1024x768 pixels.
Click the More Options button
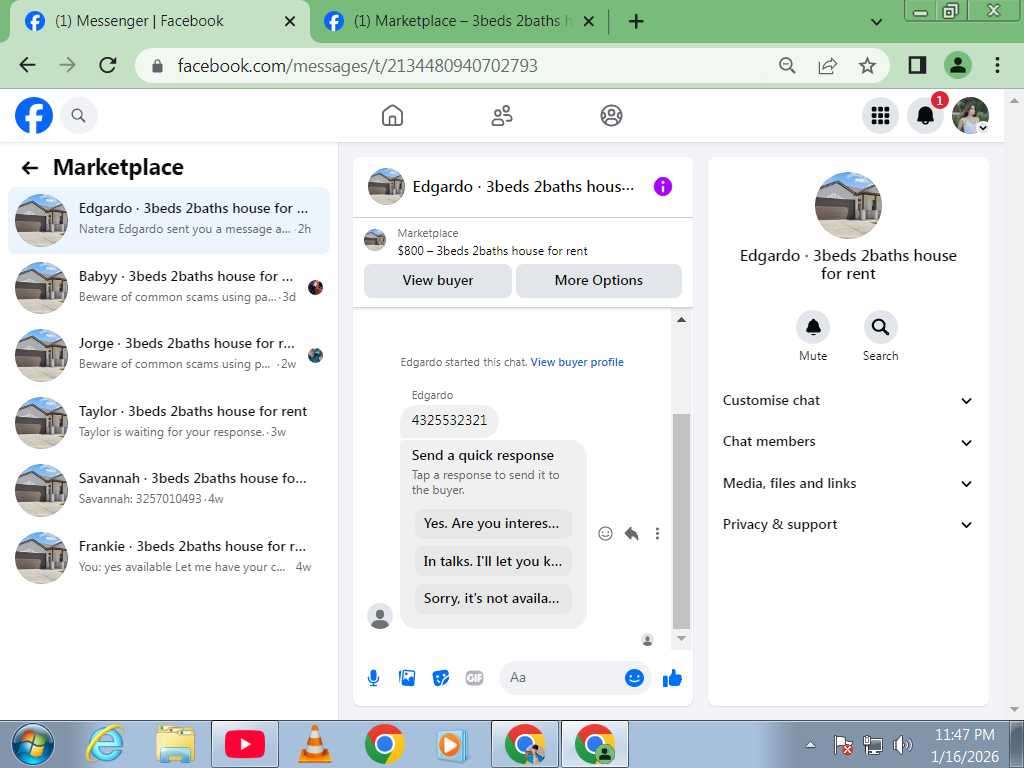[x=598, y=281]
